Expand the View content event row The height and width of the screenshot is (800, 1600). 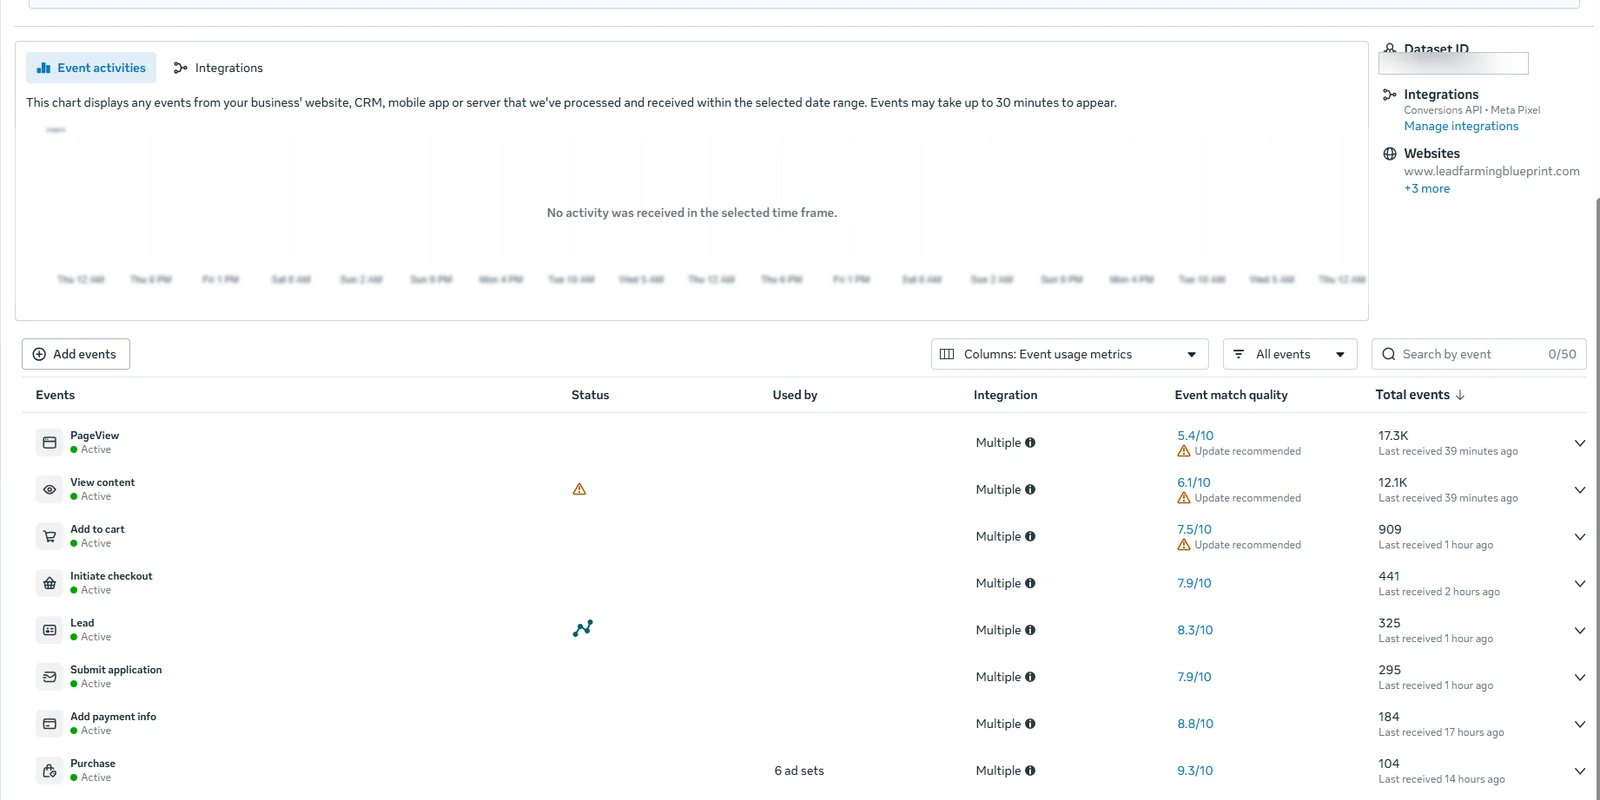pyautogui.click(x=1580, y=490)
